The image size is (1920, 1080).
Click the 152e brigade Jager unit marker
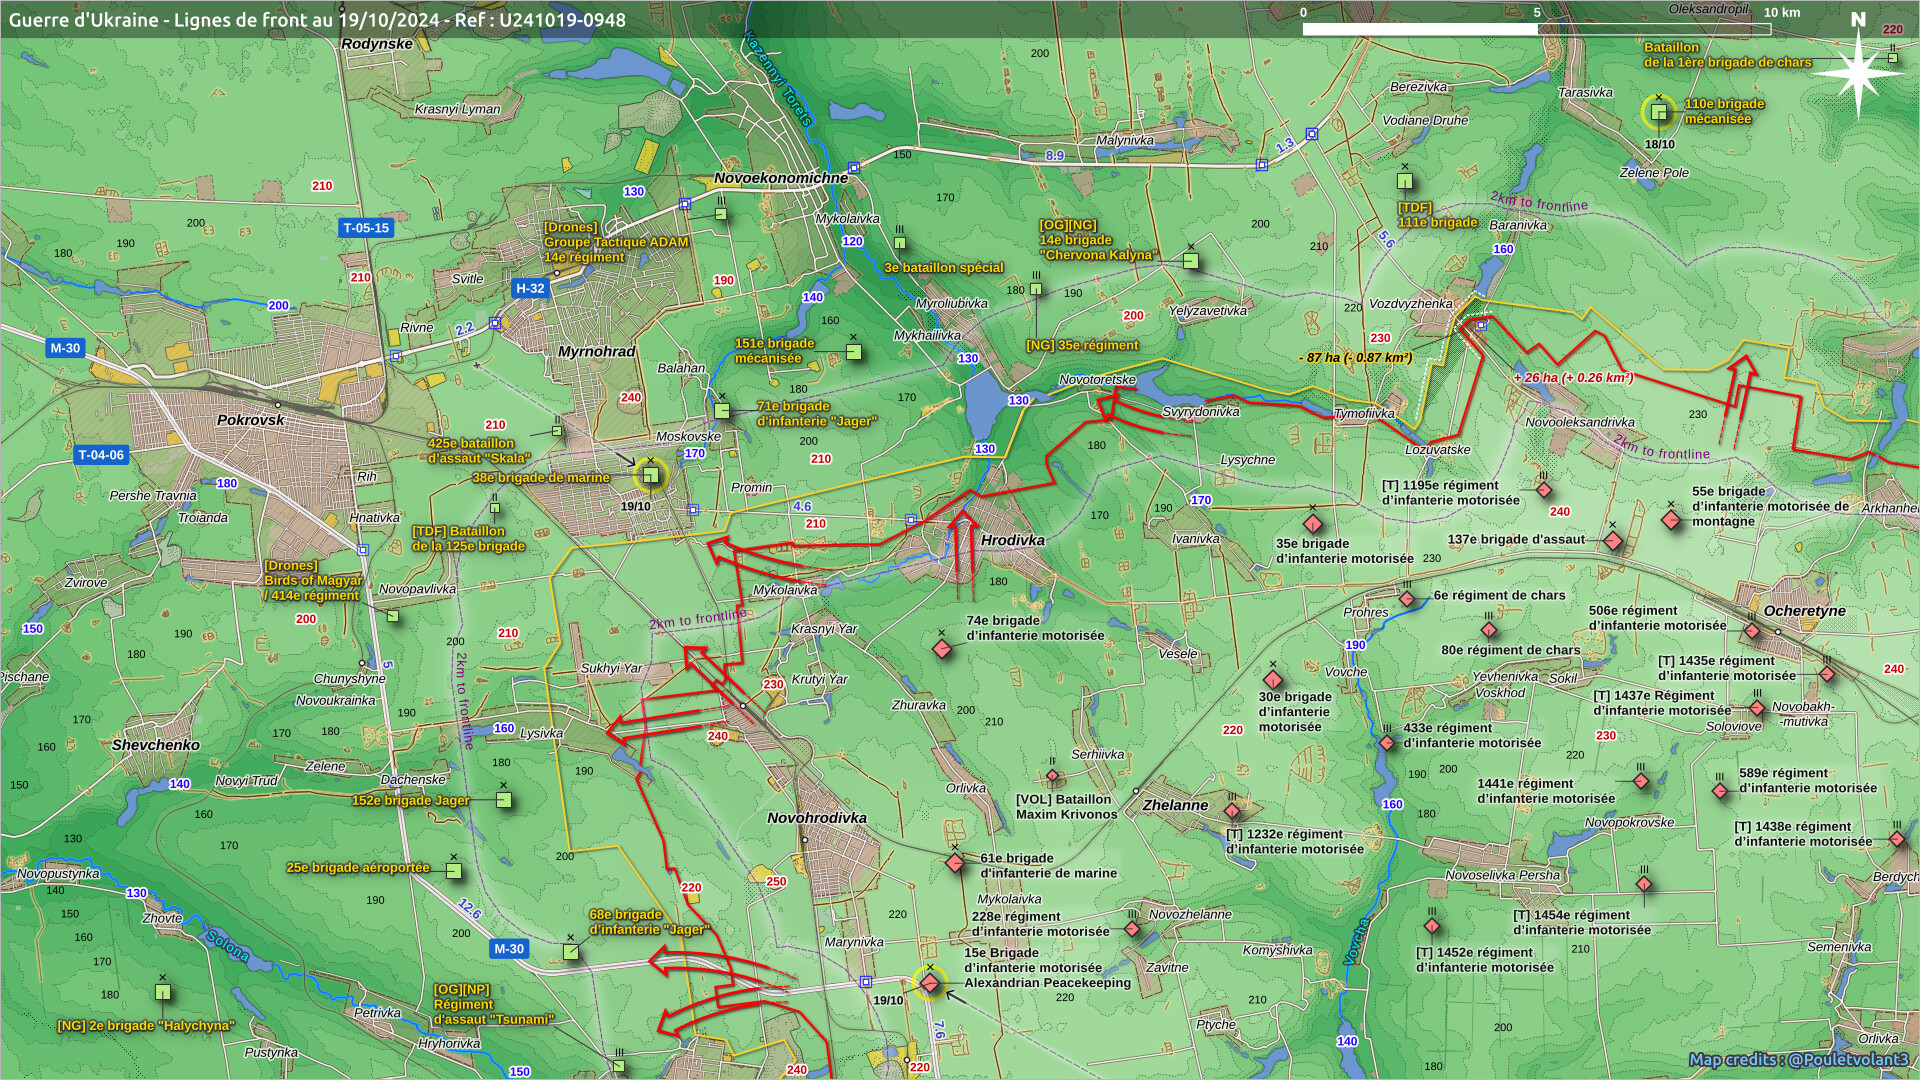(x=504, y=800)
